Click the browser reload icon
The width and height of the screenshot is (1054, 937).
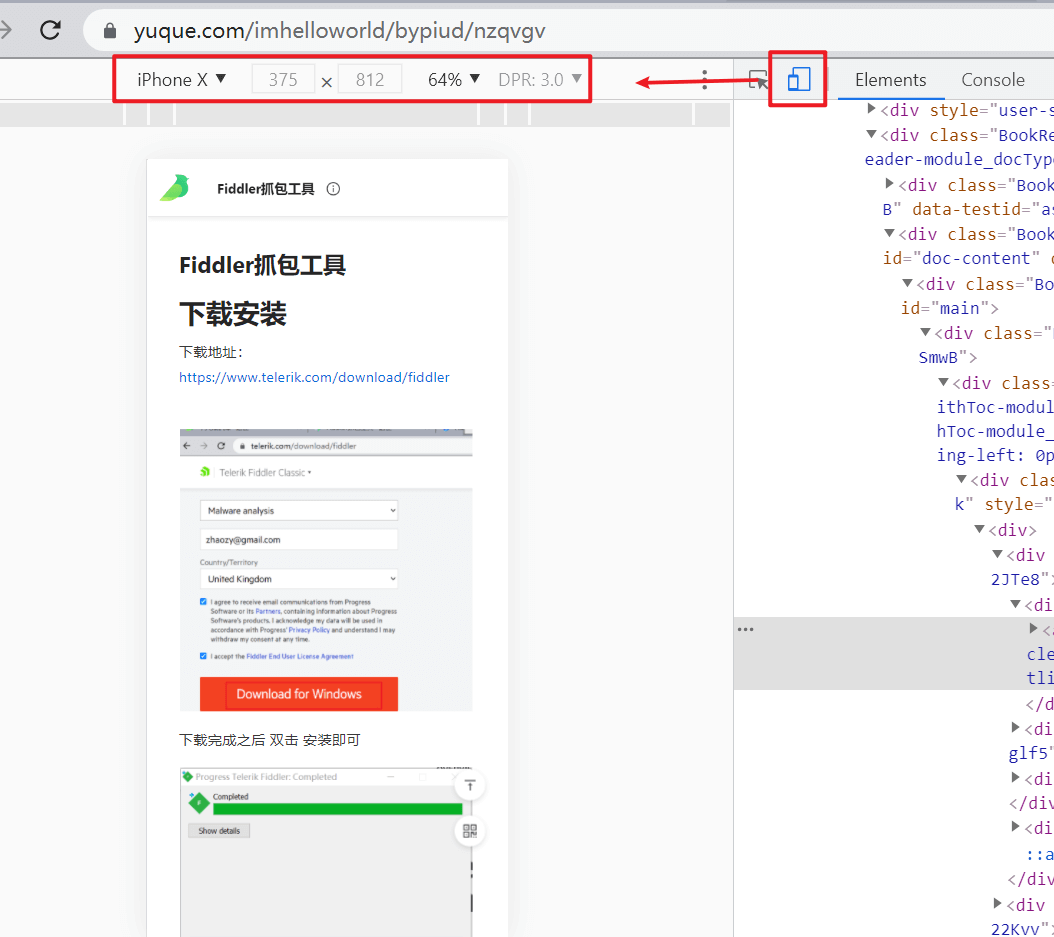coord(50,30)
